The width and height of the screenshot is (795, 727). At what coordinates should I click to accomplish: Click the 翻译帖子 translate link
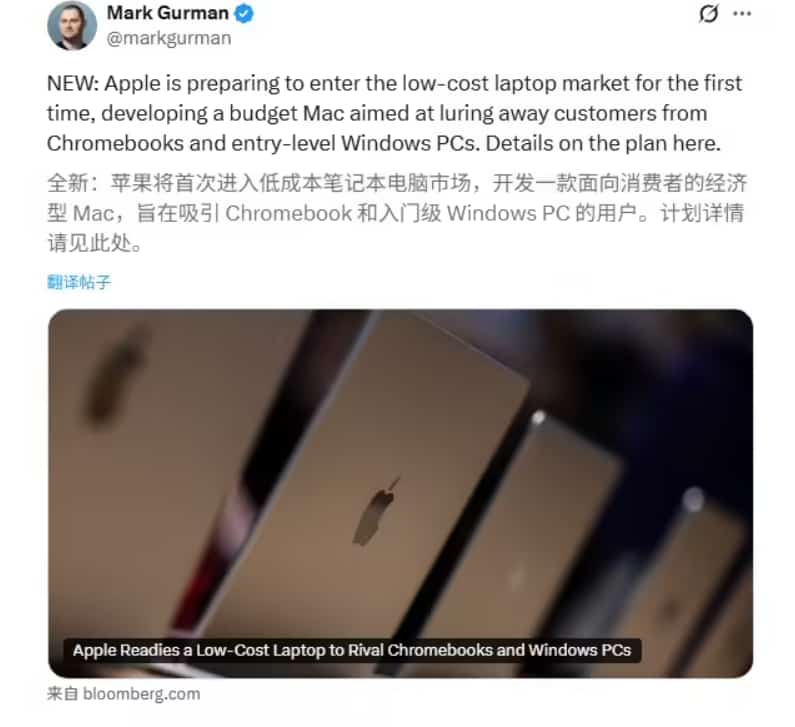pyautogui.click(x=79, y=282)
